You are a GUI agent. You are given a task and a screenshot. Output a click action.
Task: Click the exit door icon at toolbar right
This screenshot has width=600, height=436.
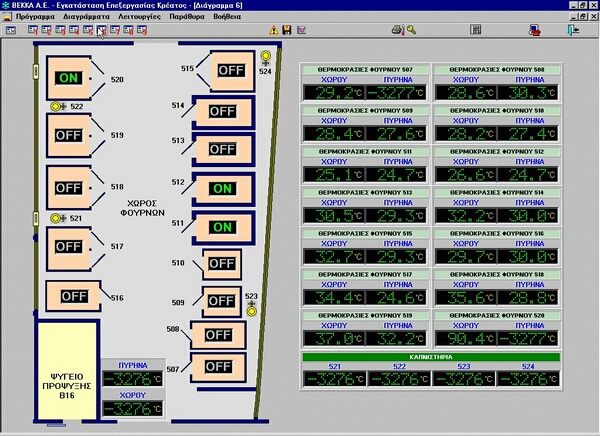[571, 30]
